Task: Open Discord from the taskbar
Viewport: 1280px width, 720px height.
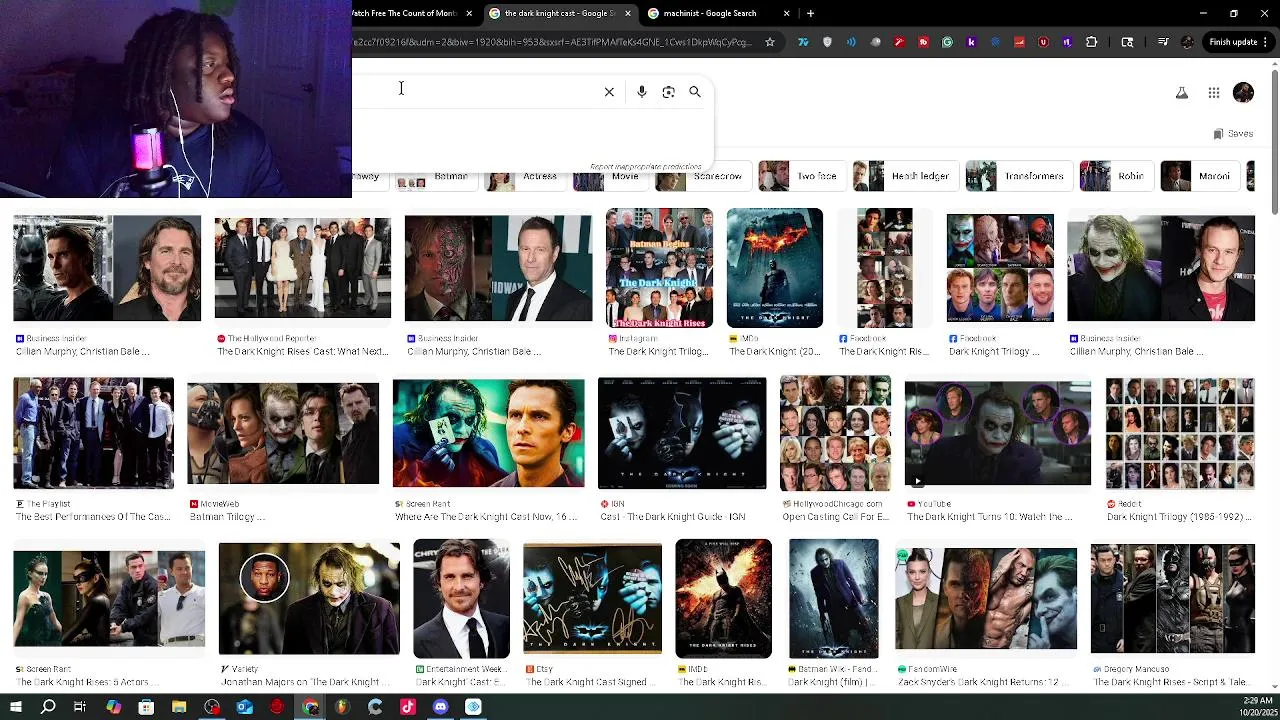Action: 441,707
